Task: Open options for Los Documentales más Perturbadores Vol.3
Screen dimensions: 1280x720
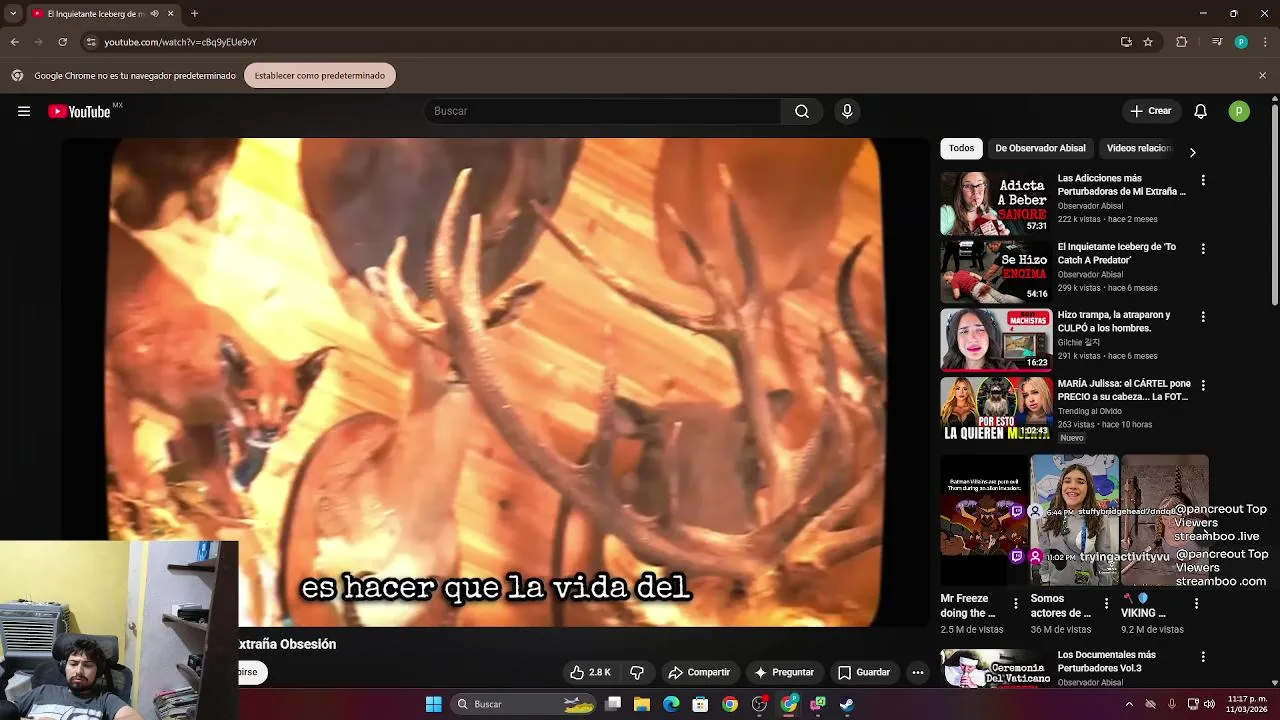Action: [1203, 657]
